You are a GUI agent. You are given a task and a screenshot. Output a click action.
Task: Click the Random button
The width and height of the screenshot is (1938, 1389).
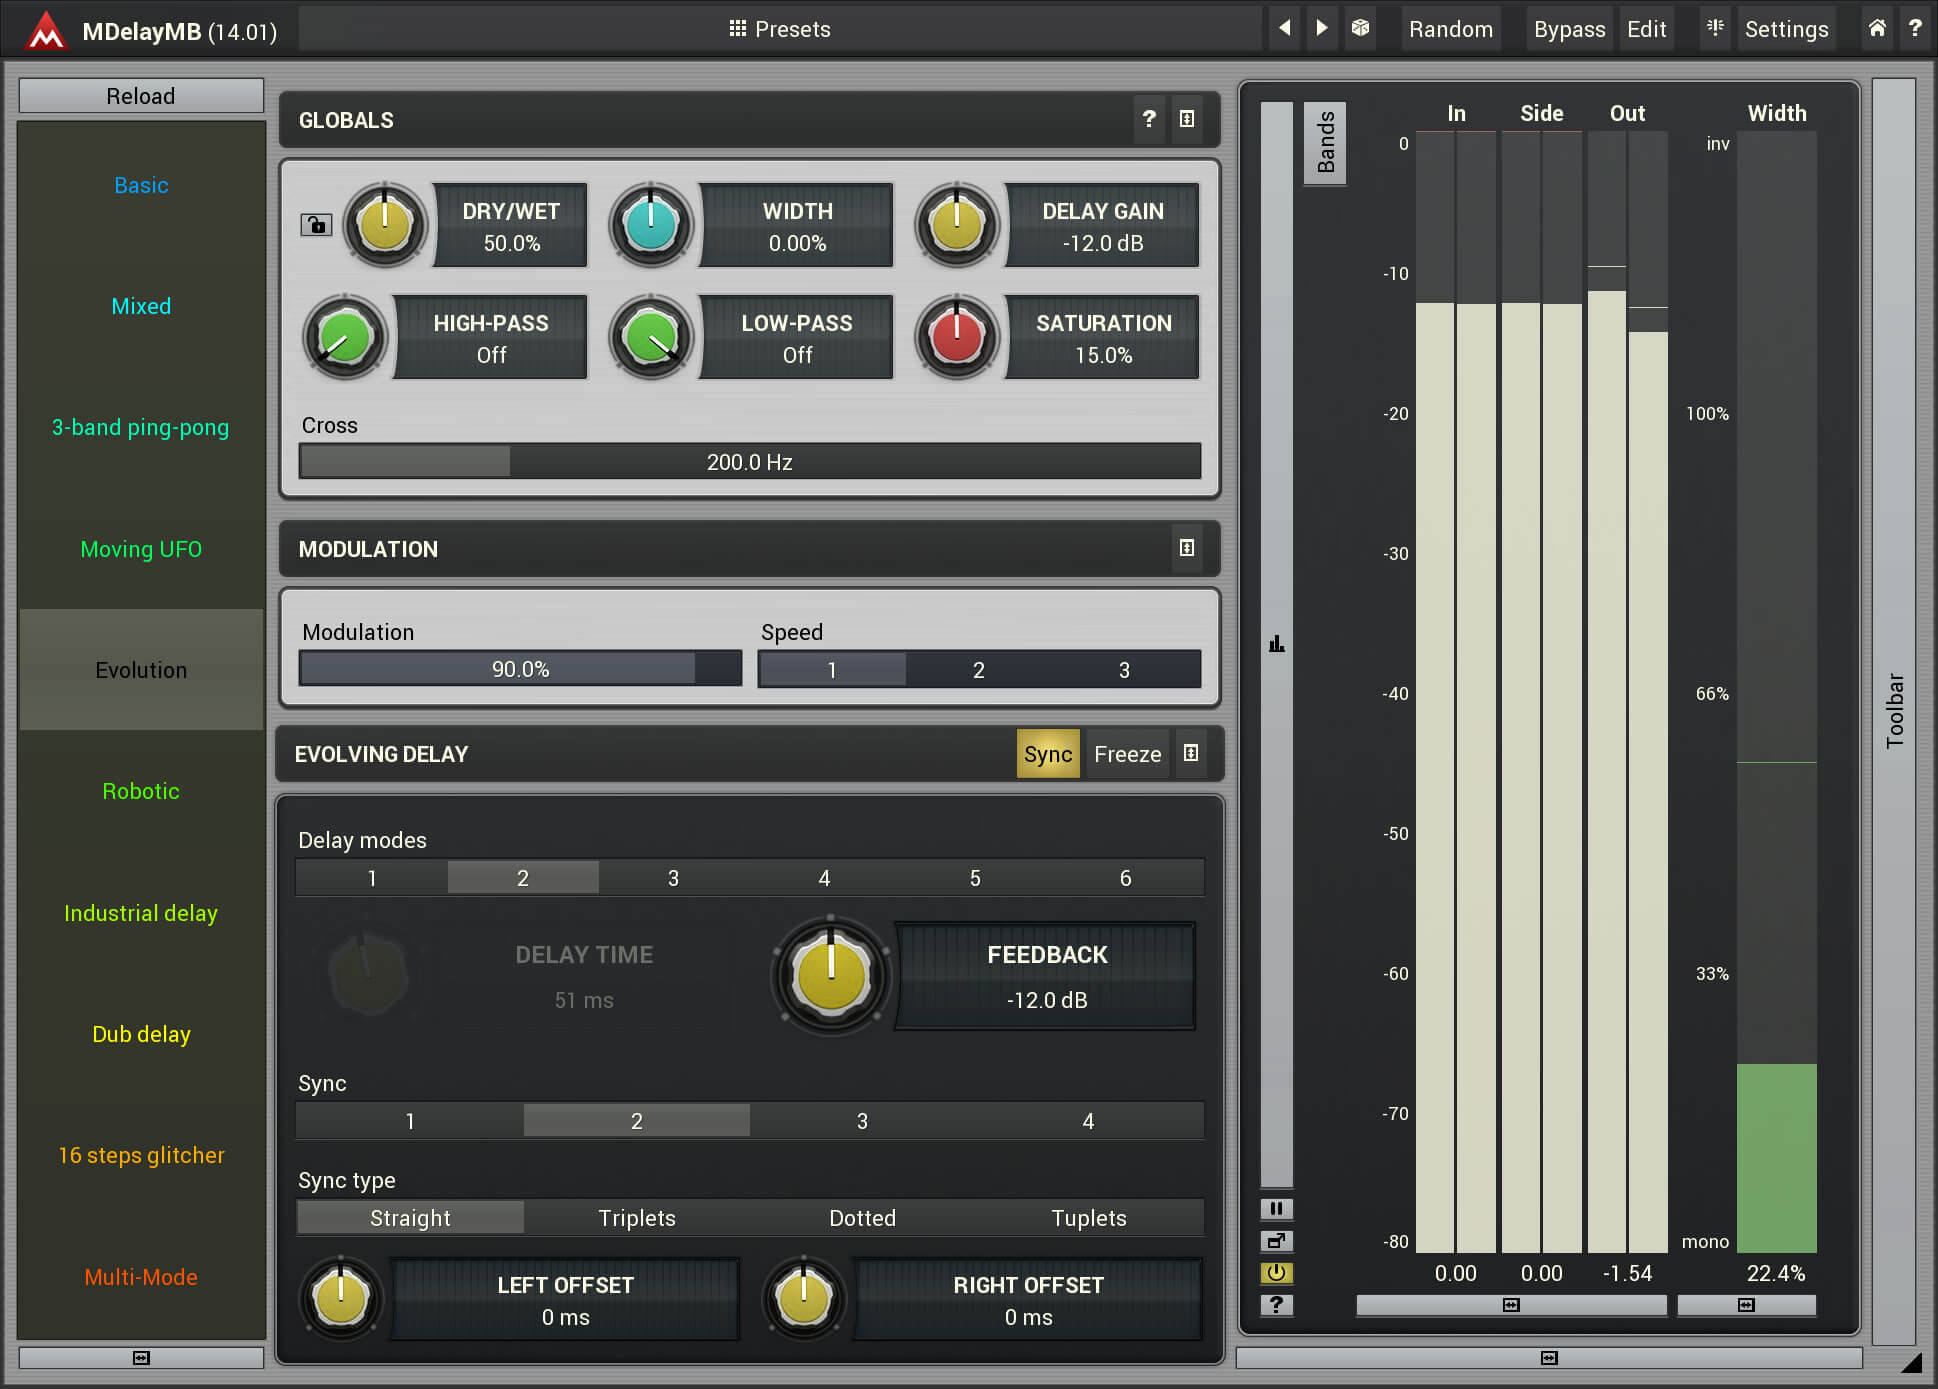[1450, 29]
